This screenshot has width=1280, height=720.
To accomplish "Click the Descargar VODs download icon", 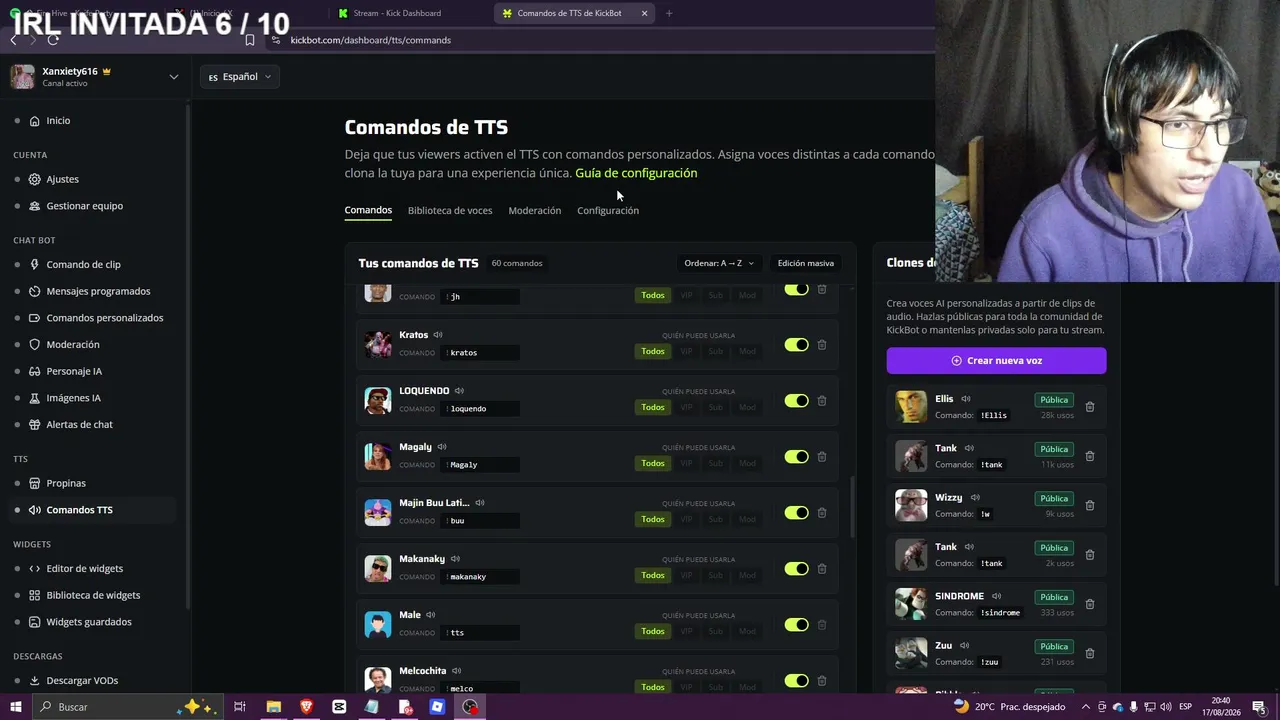I will pyautogui.click(x=34, y=681).
